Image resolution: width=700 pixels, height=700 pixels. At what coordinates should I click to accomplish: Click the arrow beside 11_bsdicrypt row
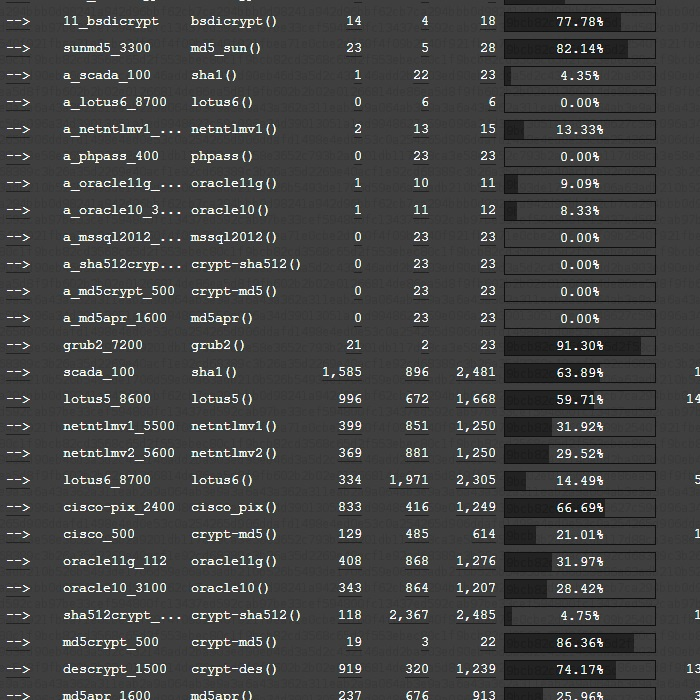(x=18, y=21)
